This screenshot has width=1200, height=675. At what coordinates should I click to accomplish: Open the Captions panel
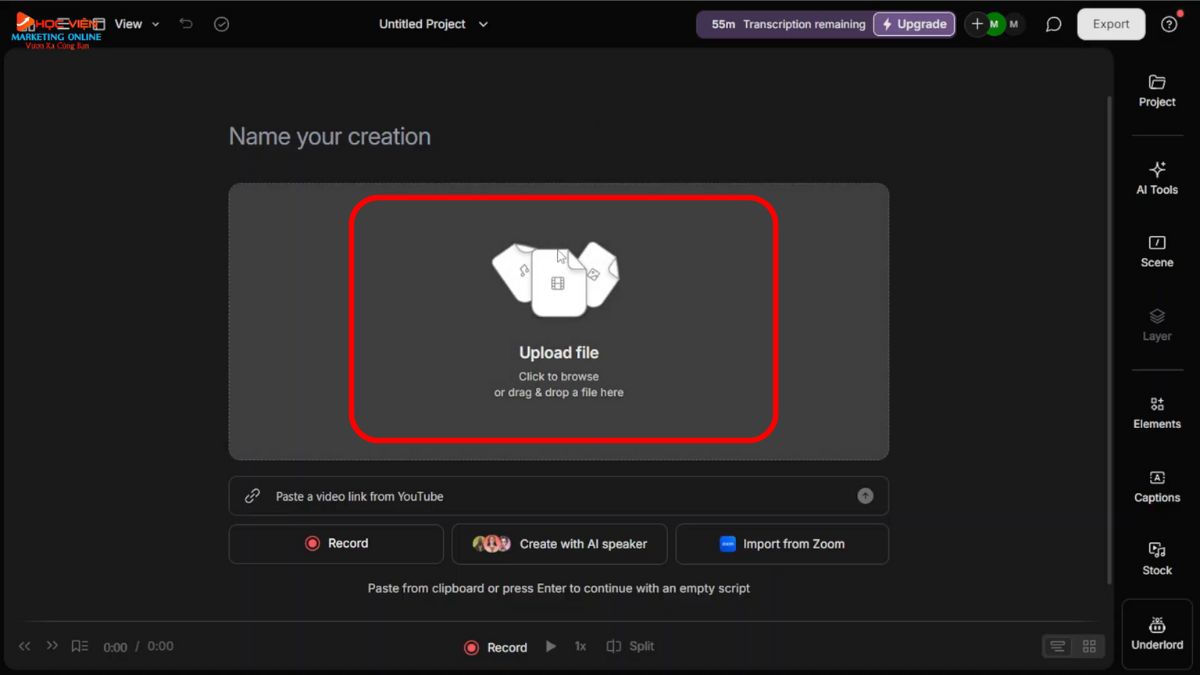click(x=1157, y=486)
